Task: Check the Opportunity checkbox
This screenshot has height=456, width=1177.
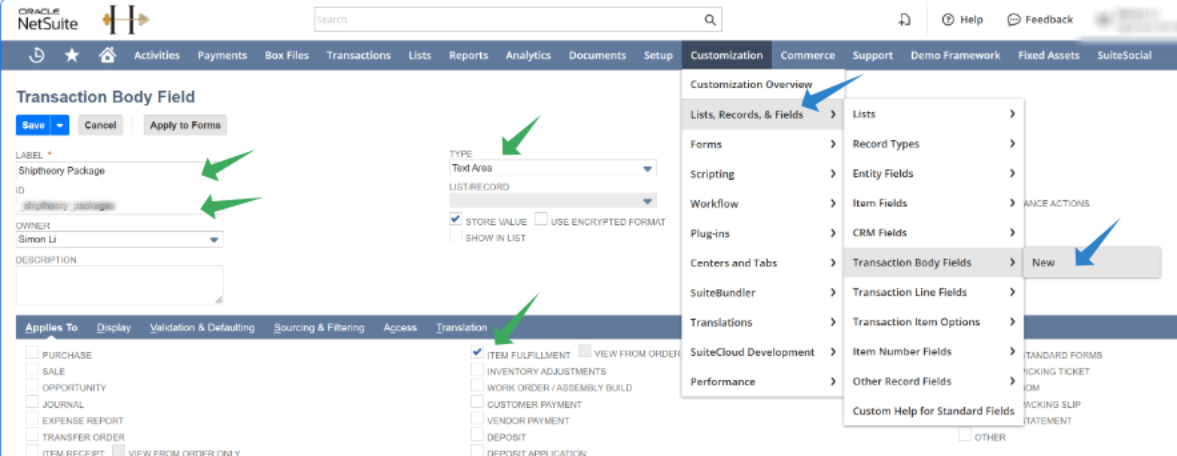Action: click(x=32, y=386)
